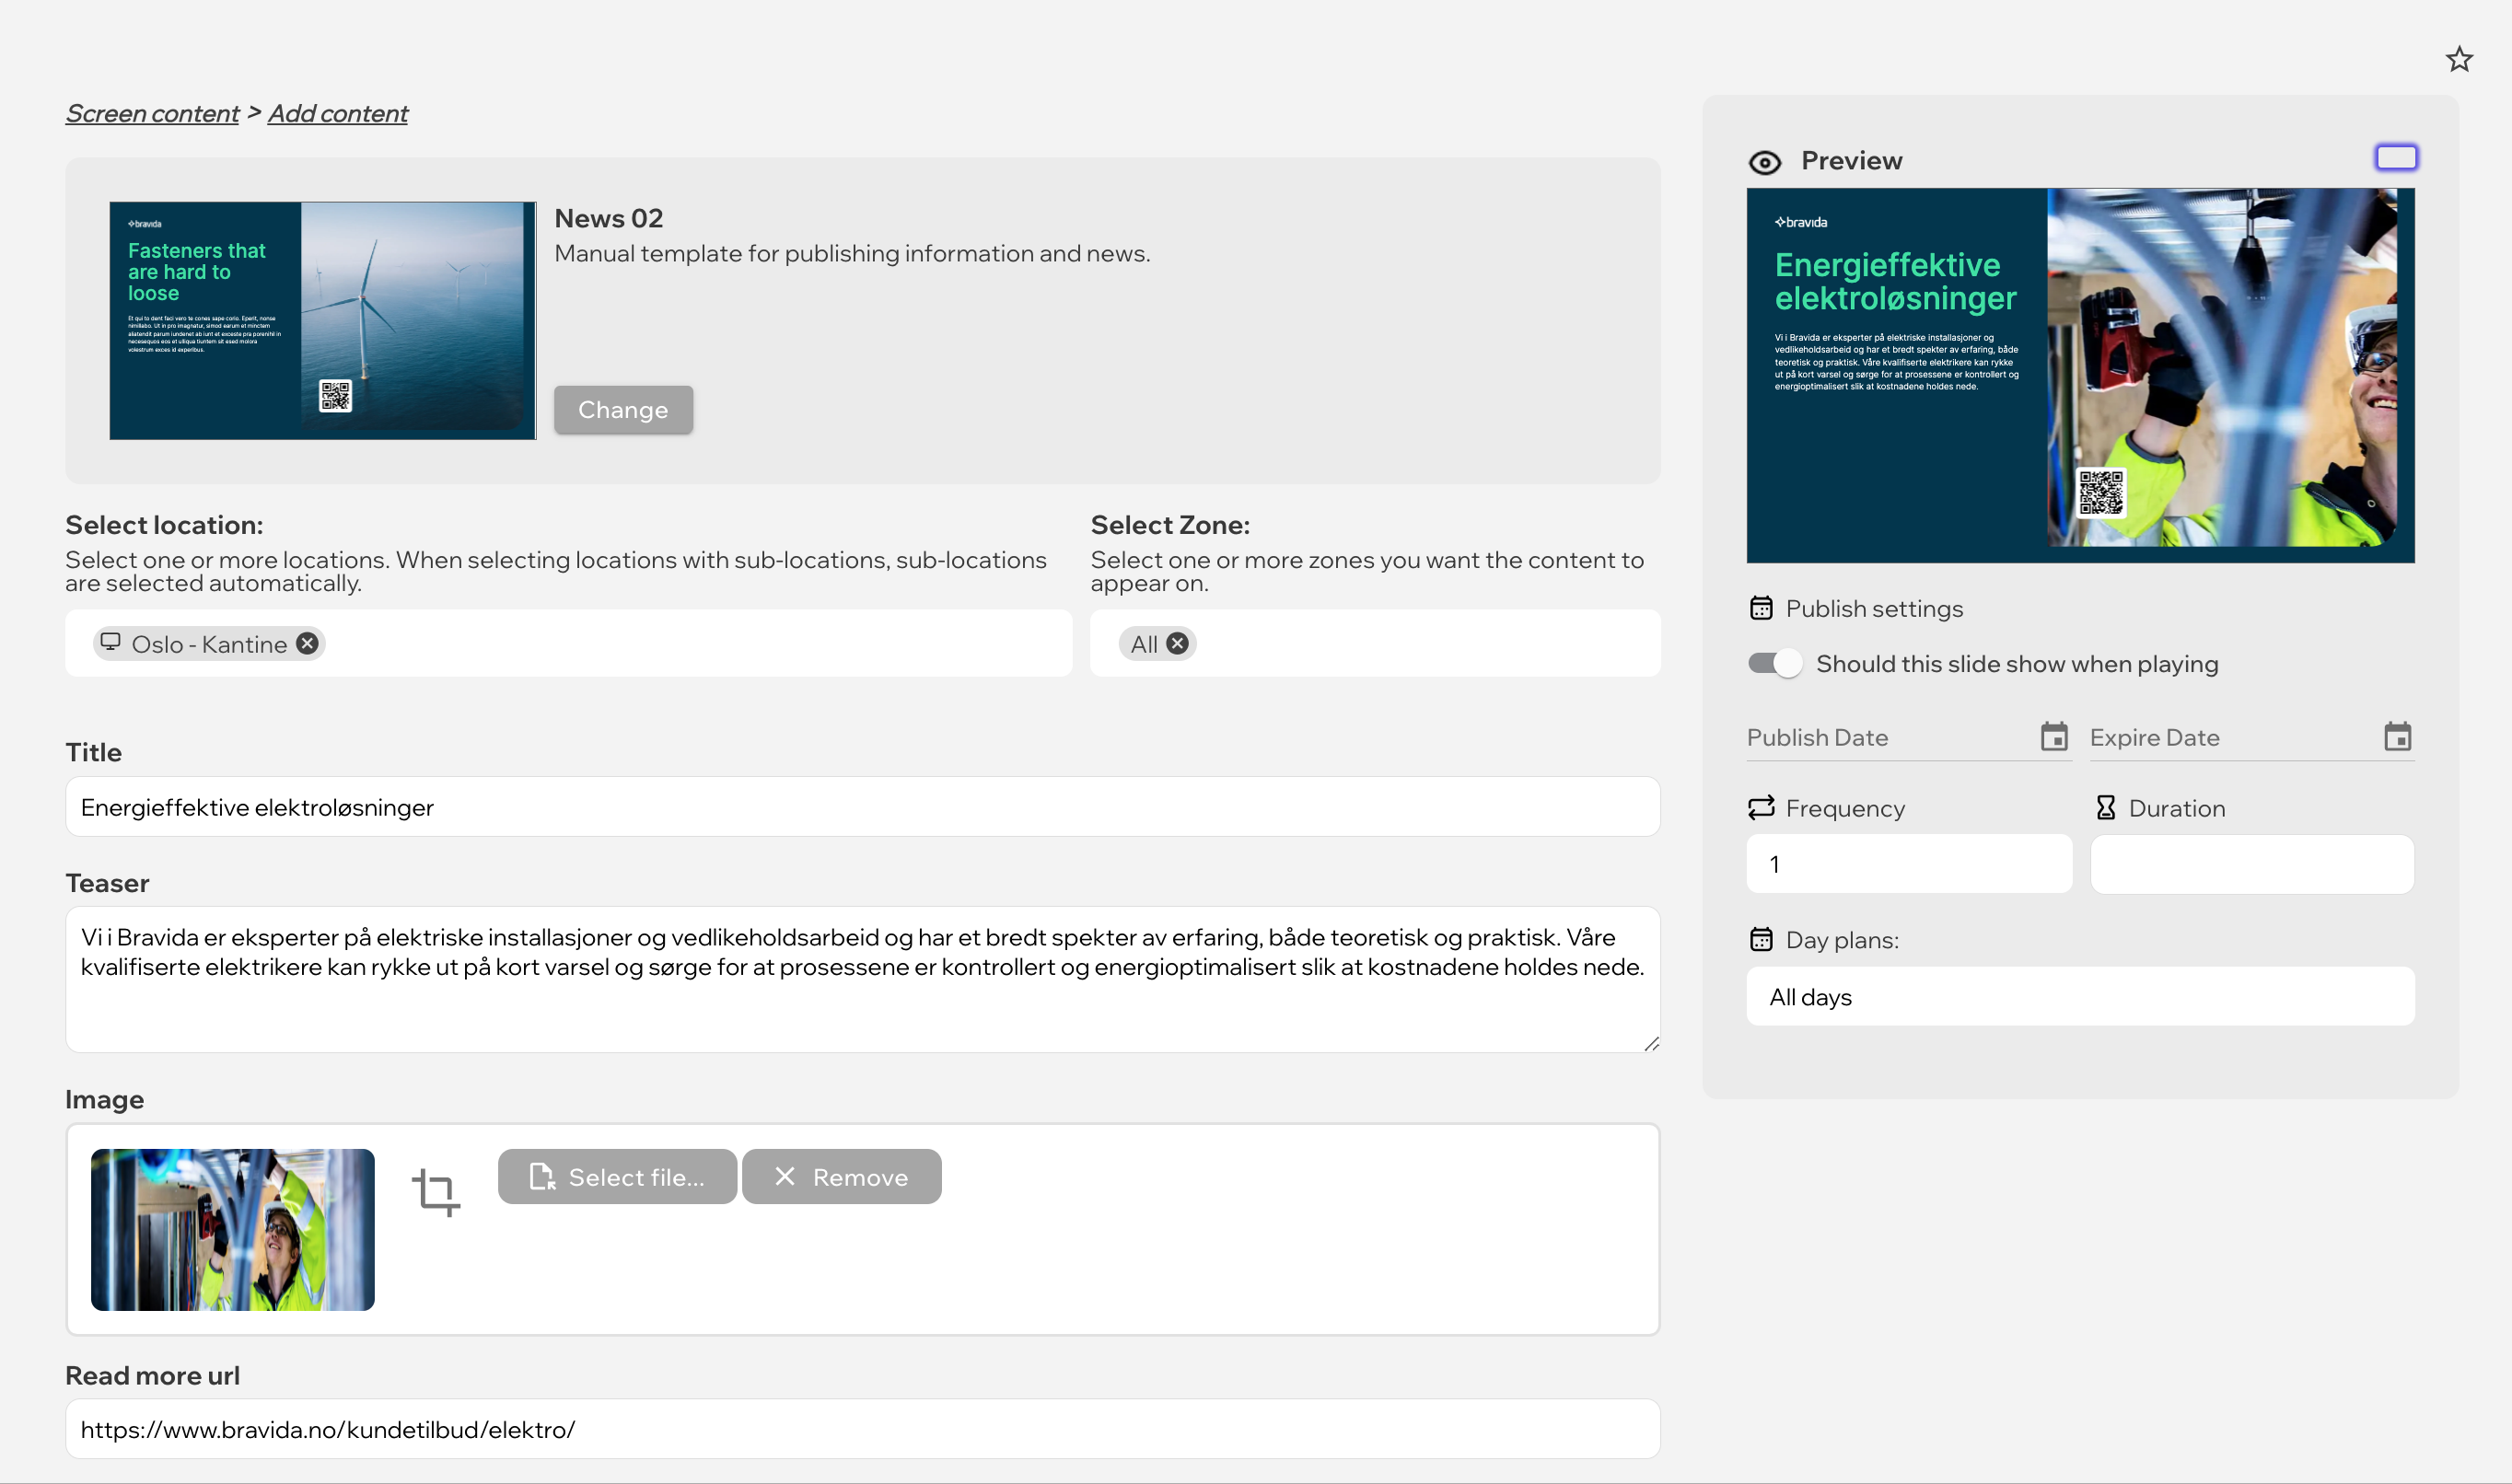The height and width of the screenshot is (1484, 2512).
Task: Open the Select Zone field
Action: coord(1420,643)
